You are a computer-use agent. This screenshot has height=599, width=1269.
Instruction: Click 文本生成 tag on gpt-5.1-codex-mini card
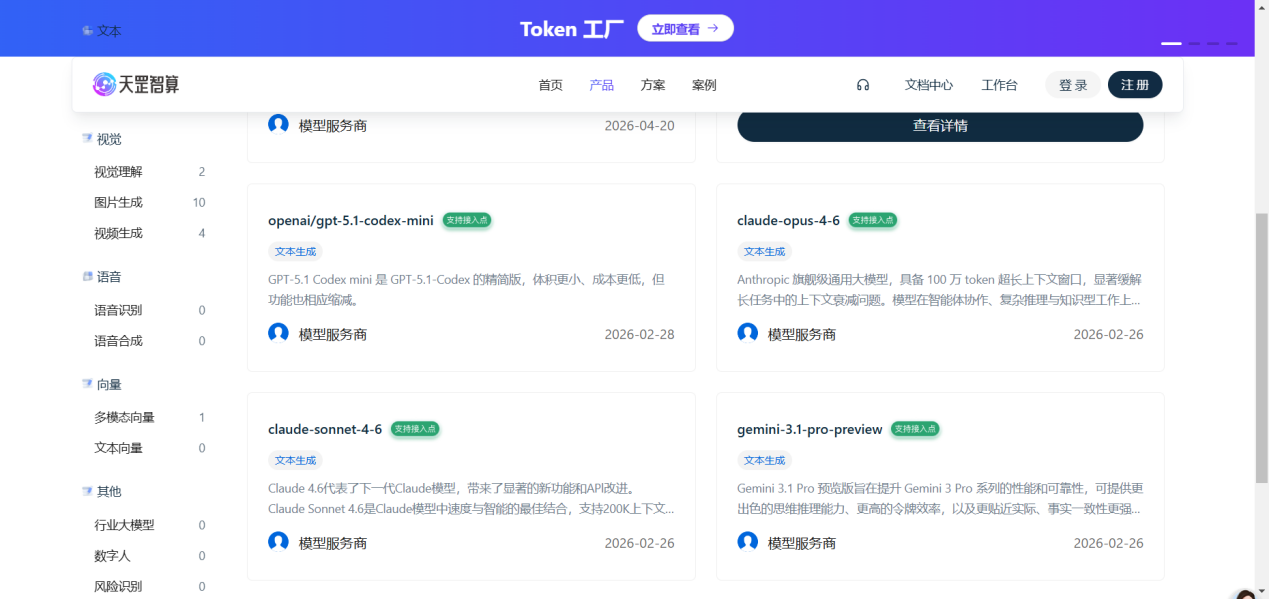pyautogui.click(x=295, y=251)
